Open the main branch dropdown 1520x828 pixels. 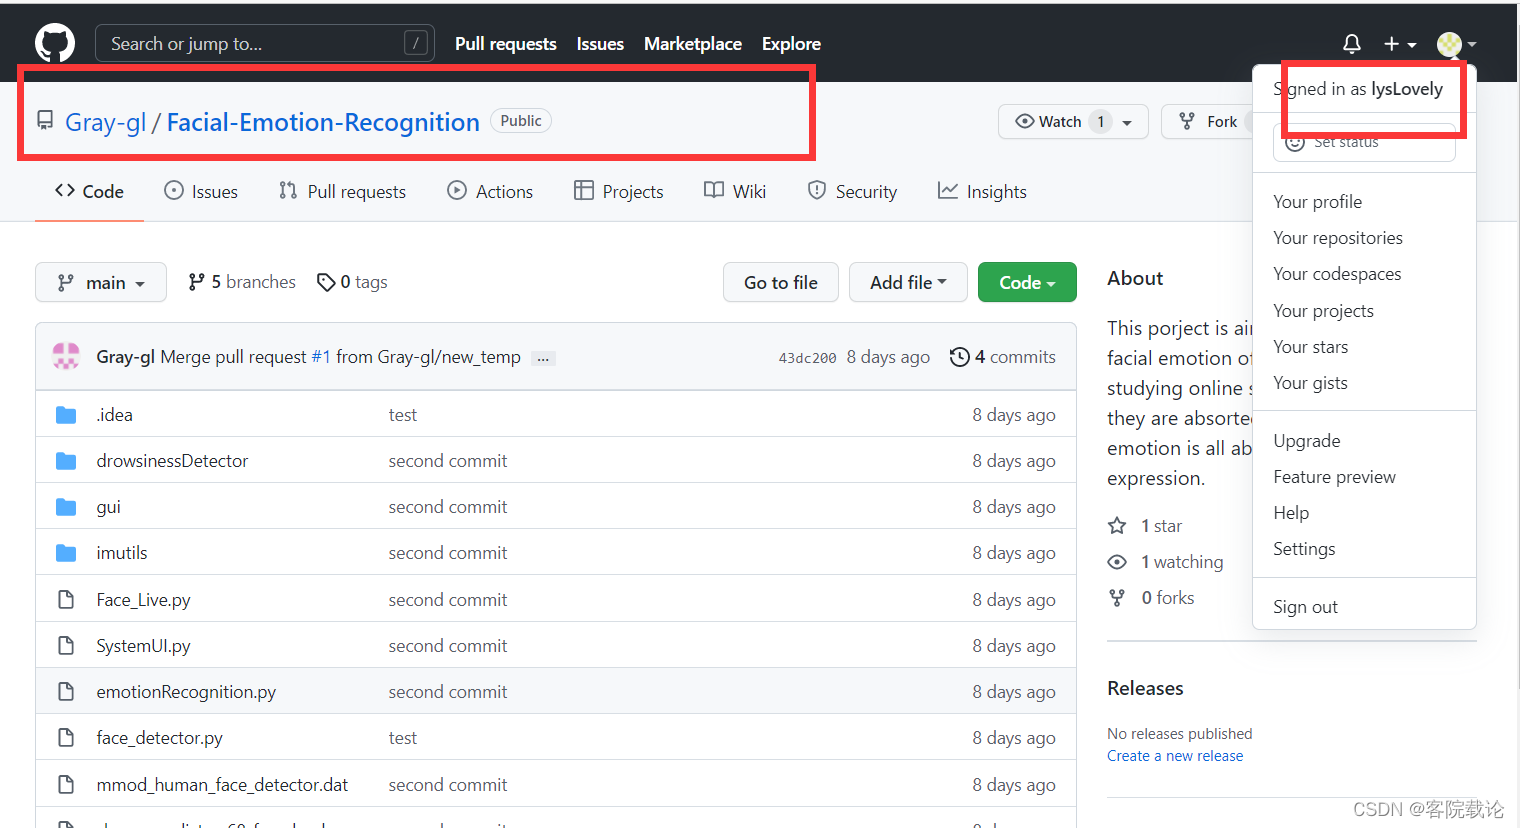pyautogui.click(x=100, y=282)
